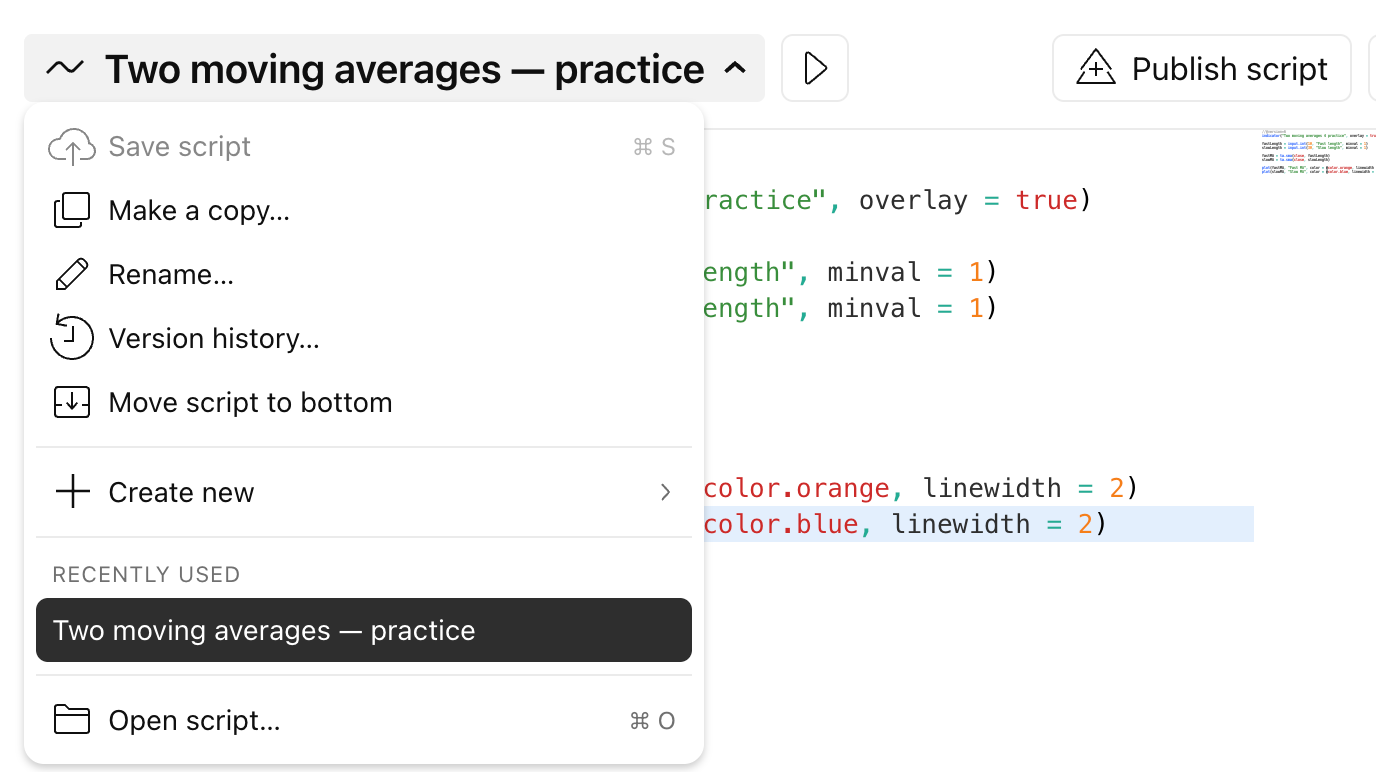Choose Make a copy… option
Viewport: 1376px width, 772px height.
(x=364, y=211)
